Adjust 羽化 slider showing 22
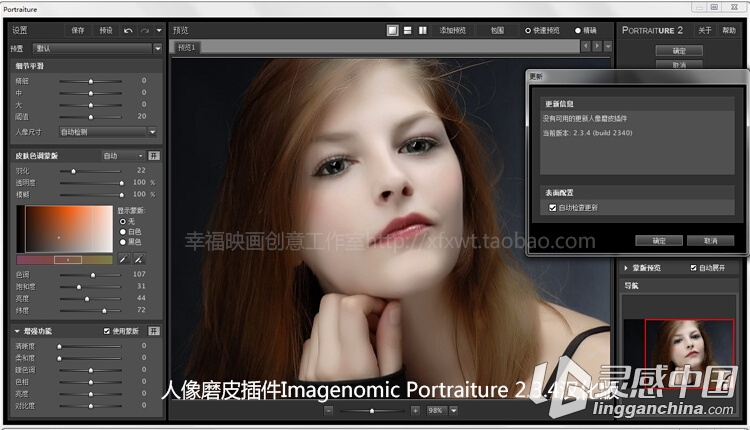This screenshot has height=430, width=750. tap(90, 171)
